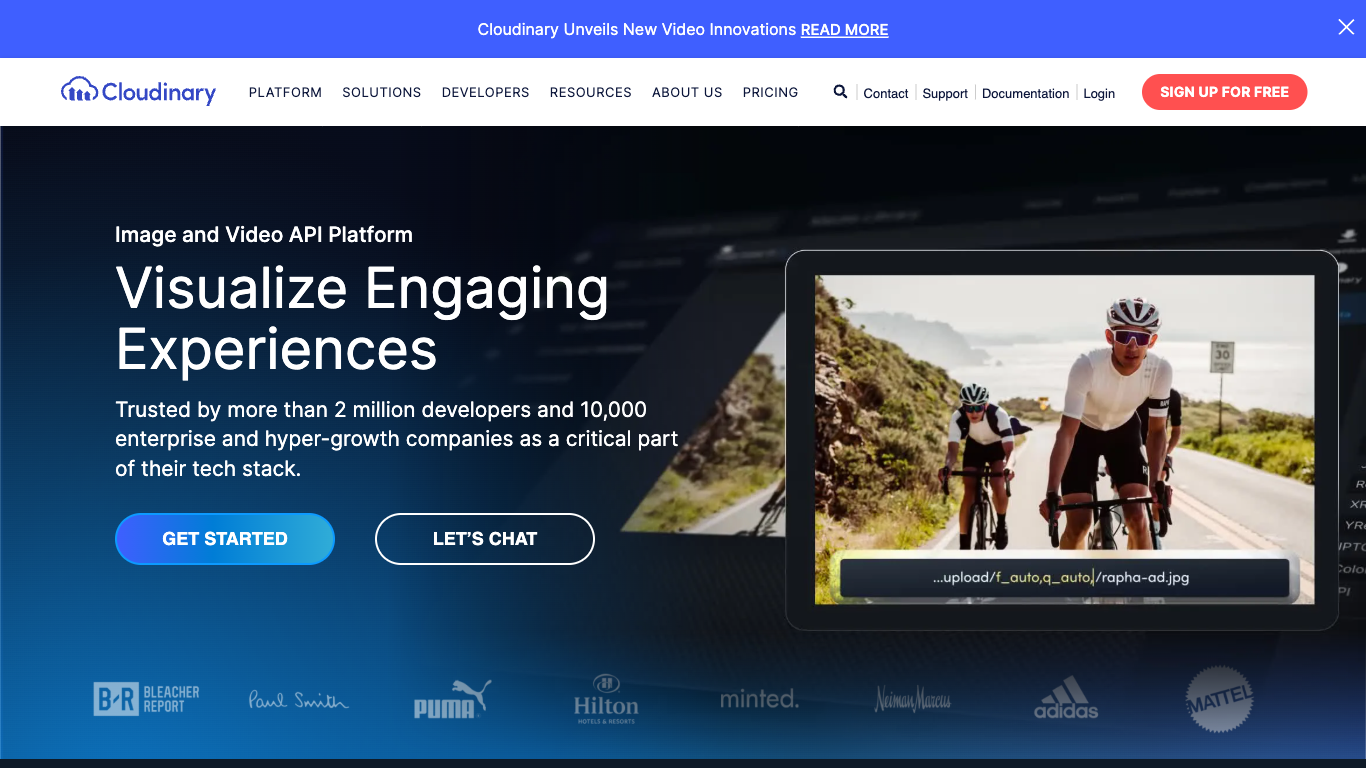Click the Let's Chat button
This screenshot has width=1366, height=768.
[485, 539]
